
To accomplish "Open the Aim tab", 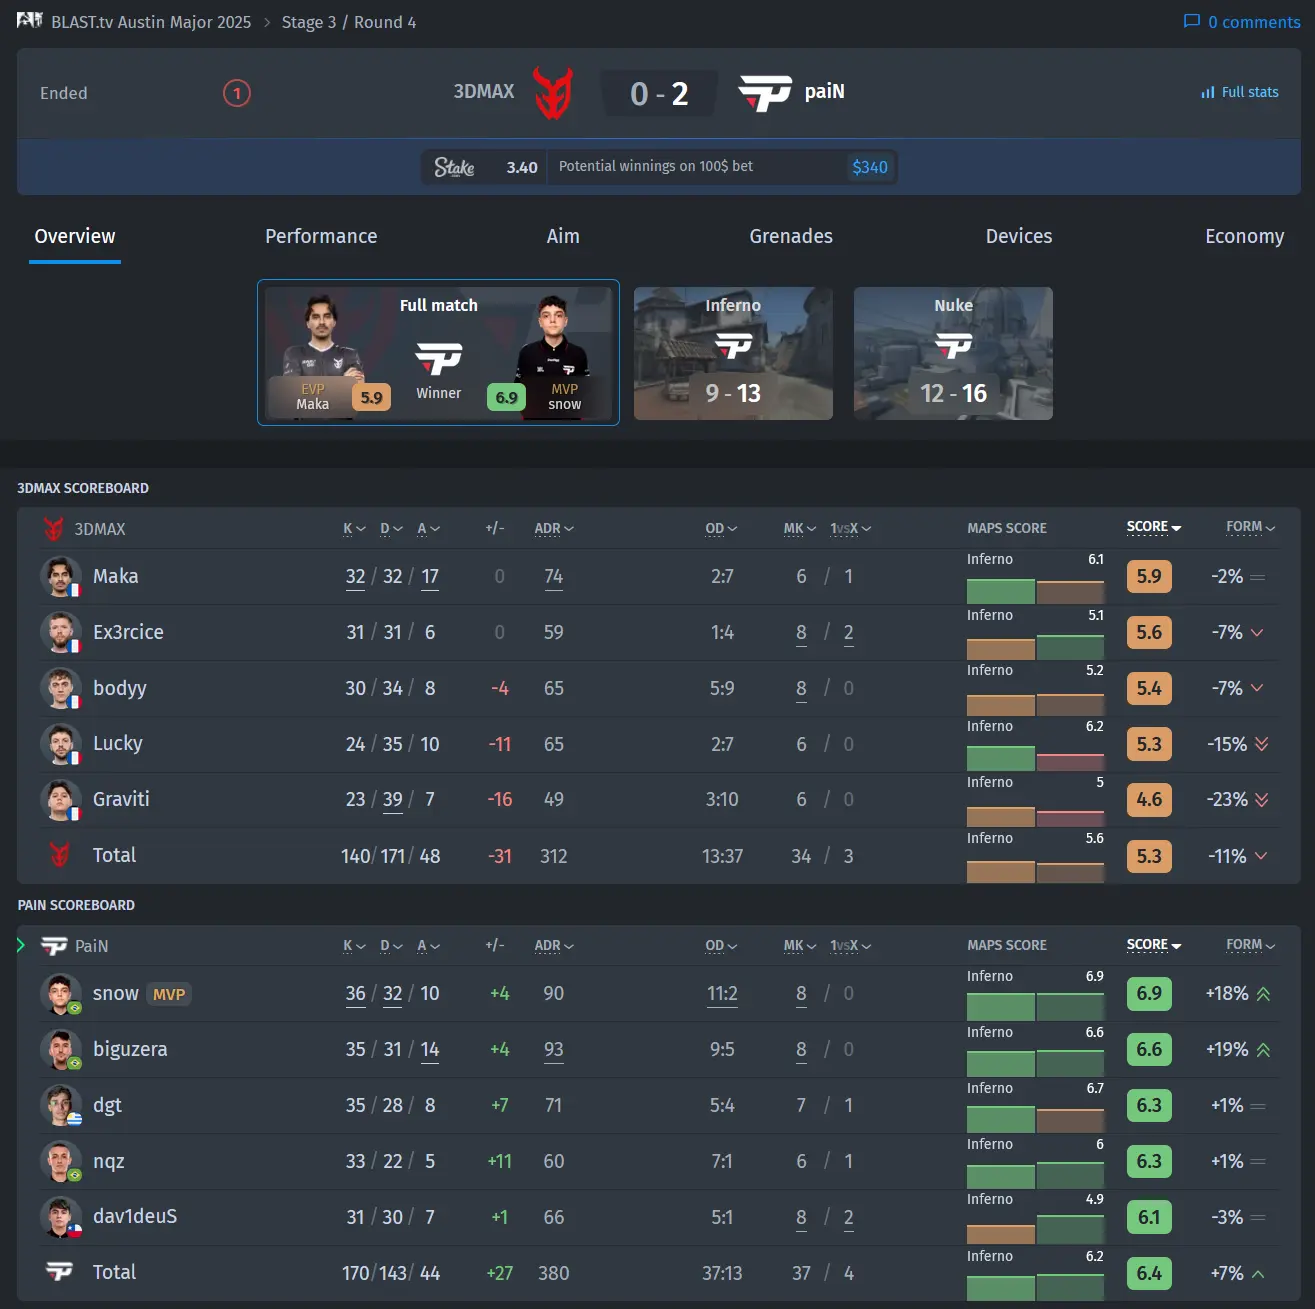I will coord(563,236).
